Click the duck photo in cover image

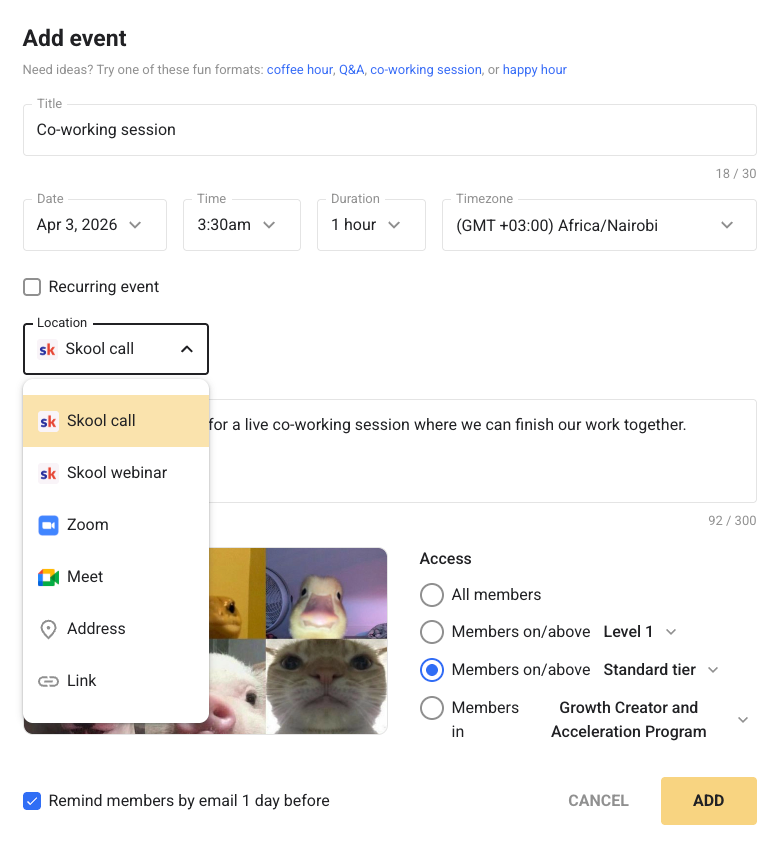pos(326,593)
